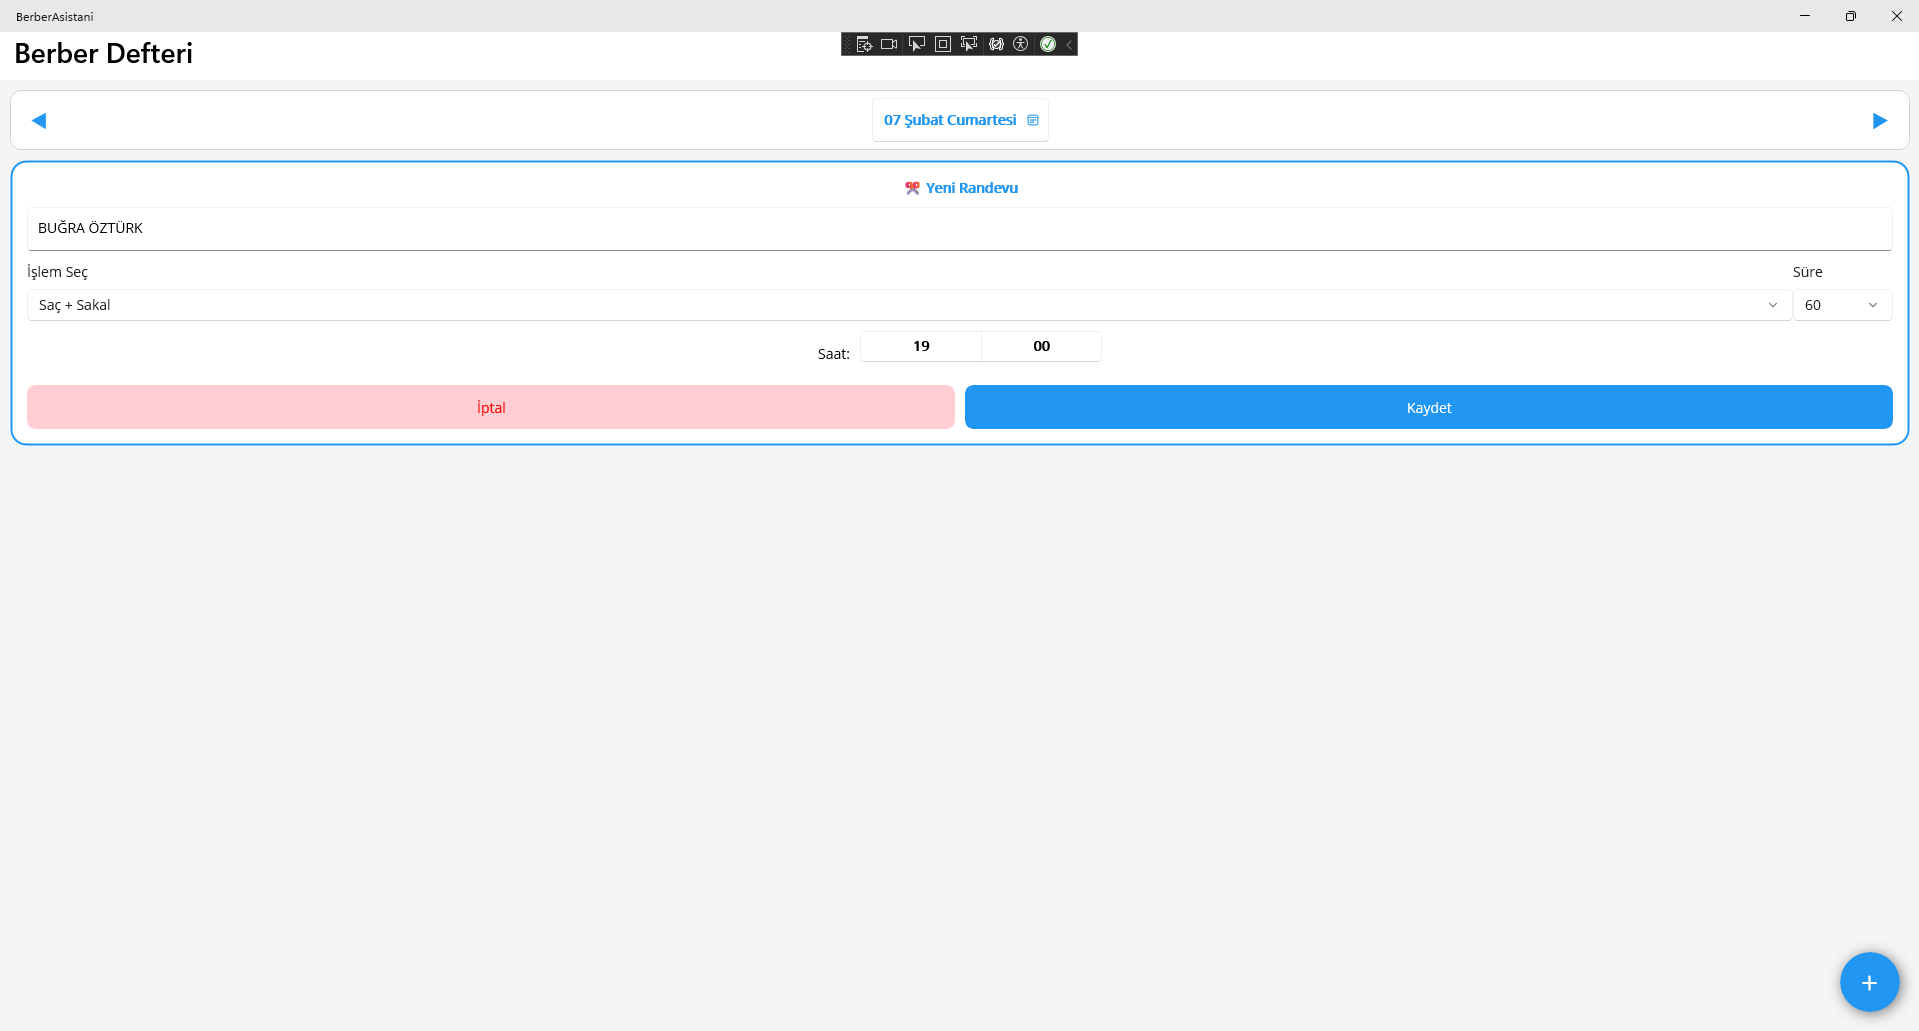1919x1031 pixels.
Task: Toggle Hot Reload braces icon
Action: (996, 44)
